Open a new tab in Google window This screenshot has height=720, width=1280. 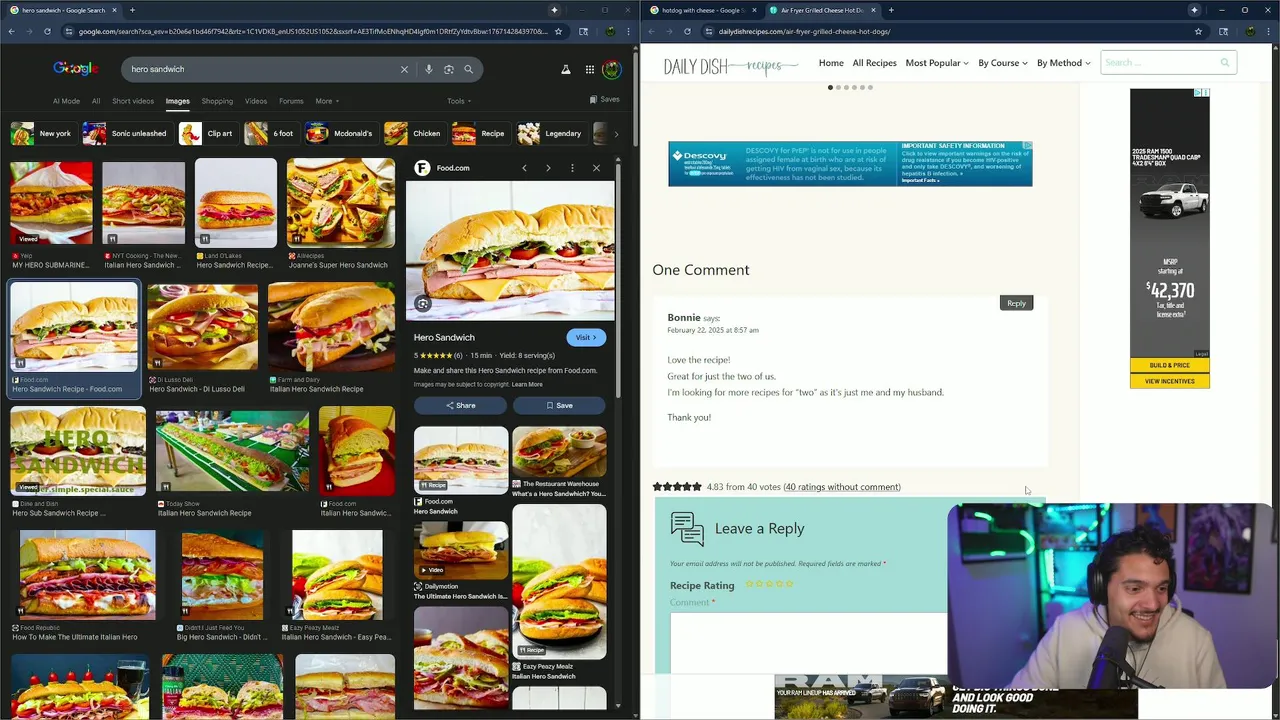pyautogui.click(x=132, y=10)
